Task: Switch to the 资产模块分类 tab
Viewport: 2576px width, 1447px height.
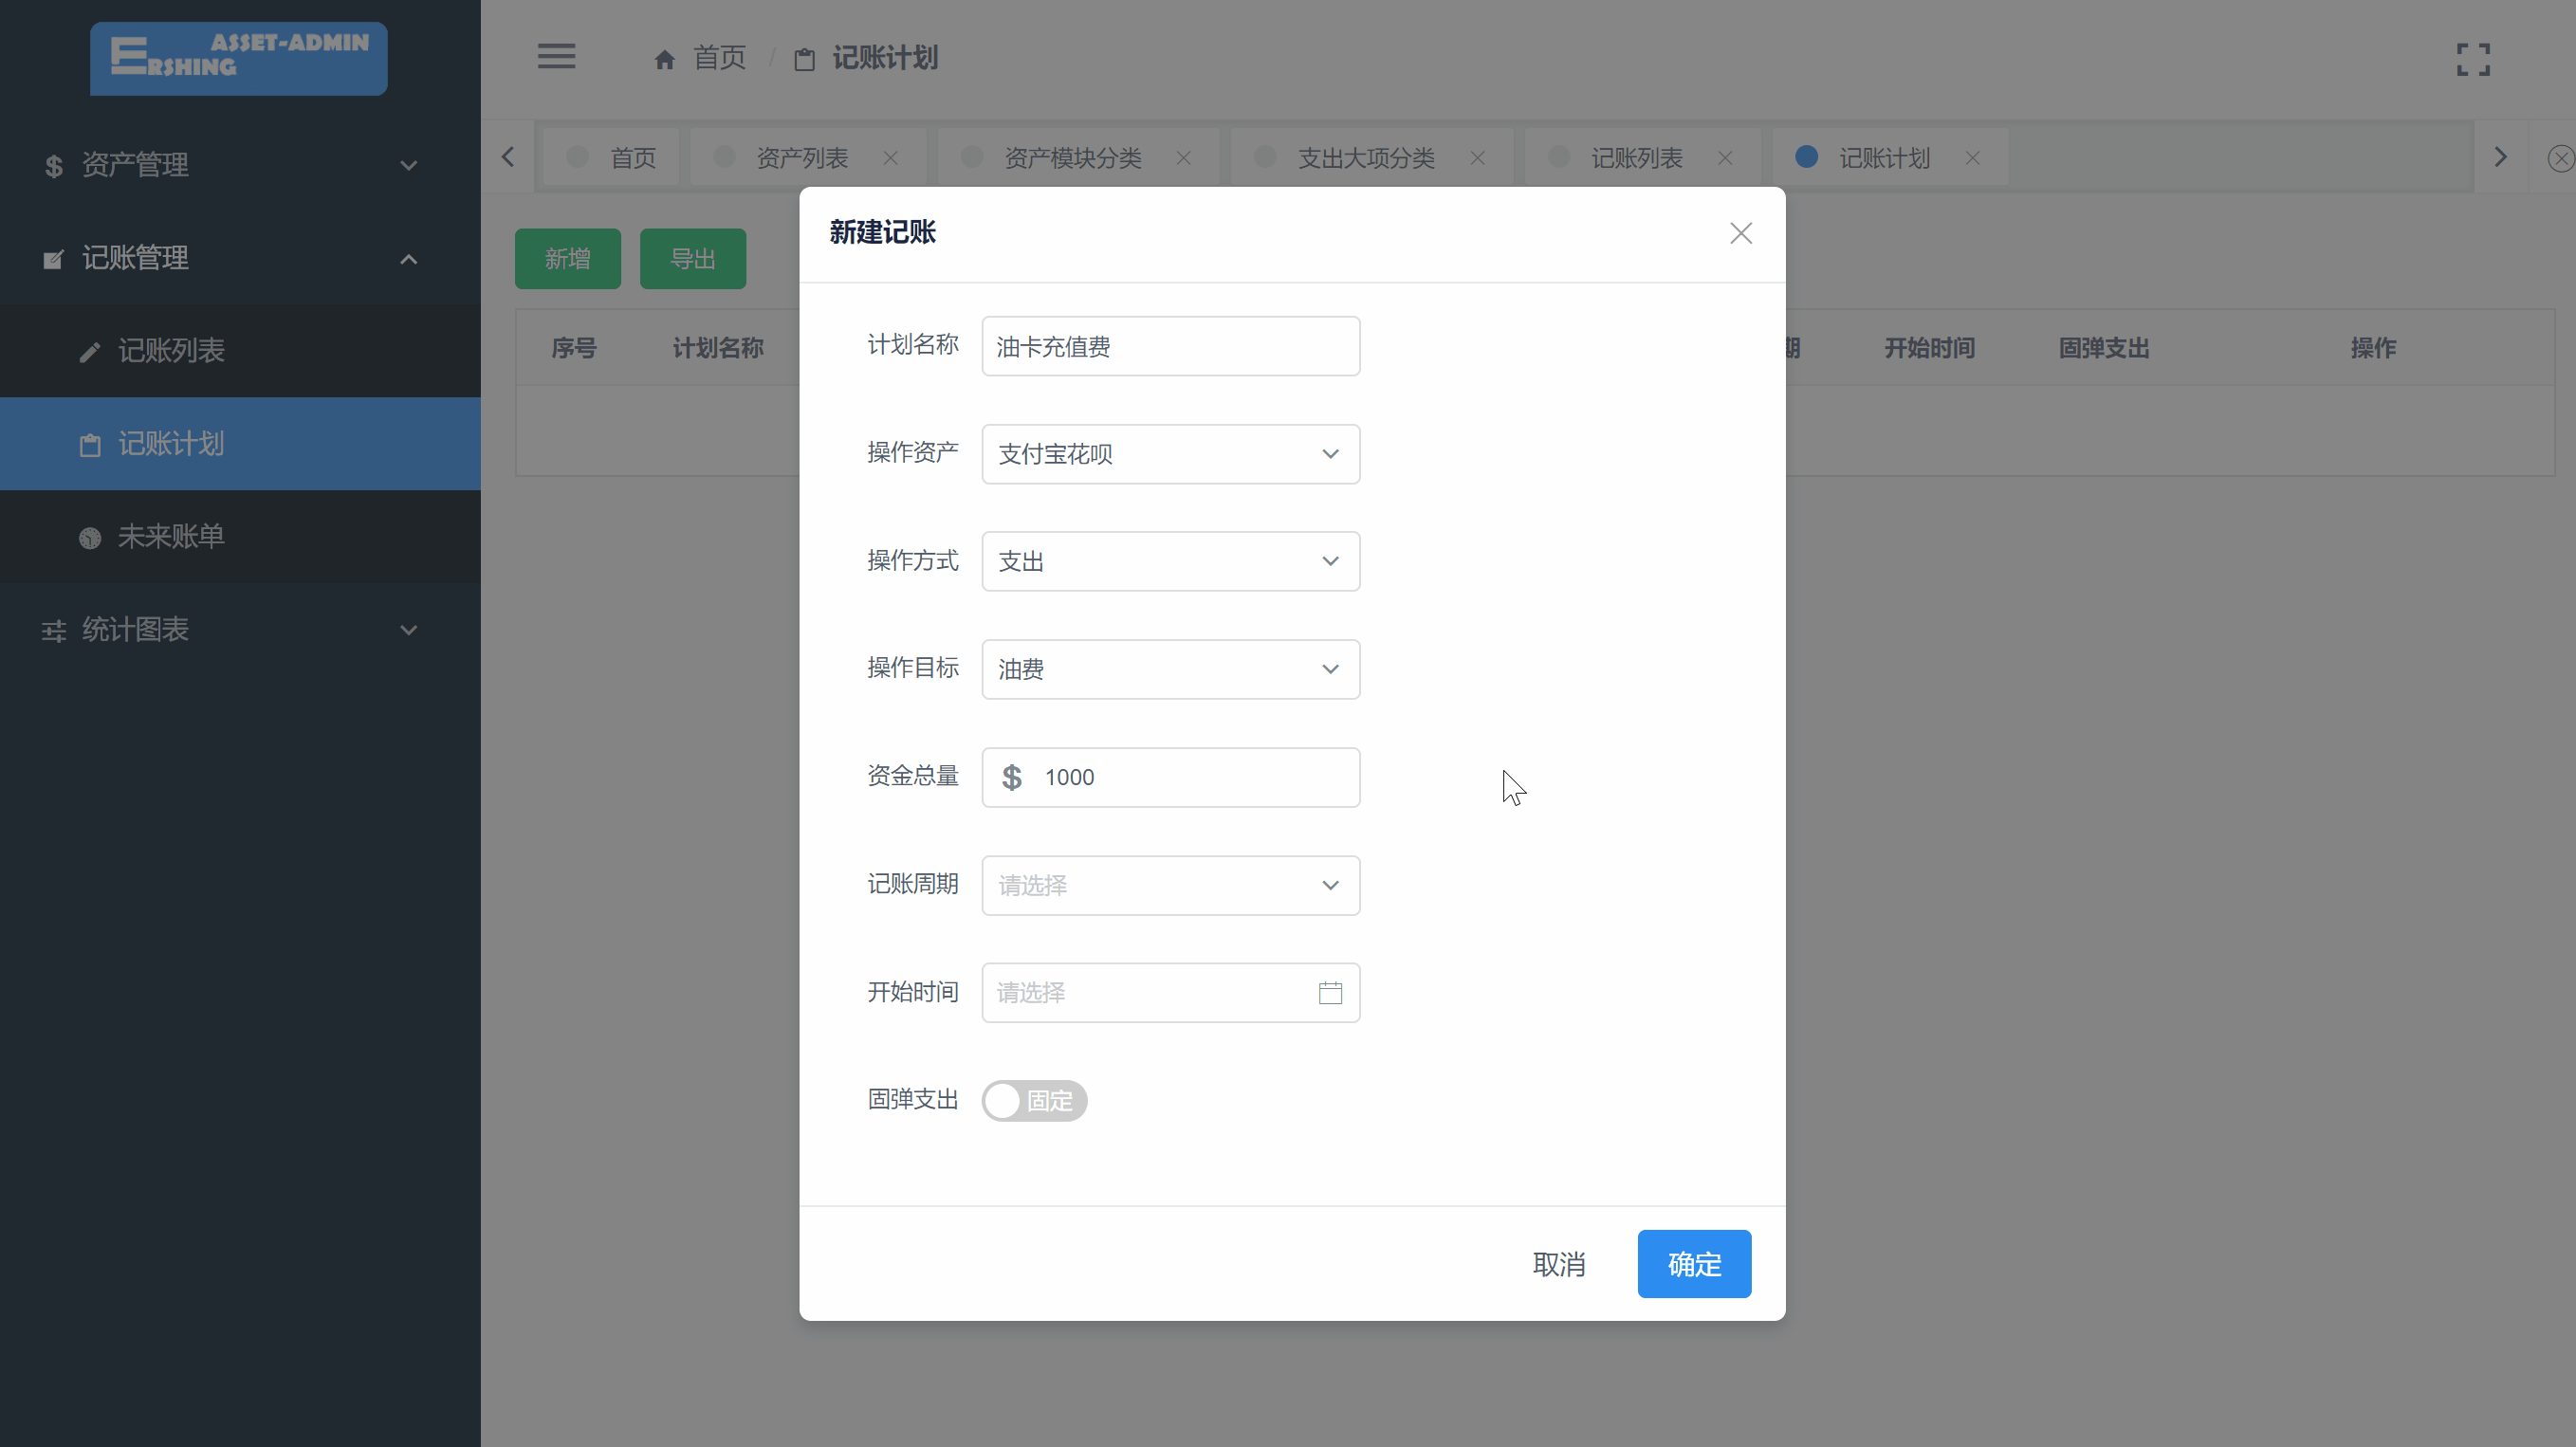Action: 1072,158
